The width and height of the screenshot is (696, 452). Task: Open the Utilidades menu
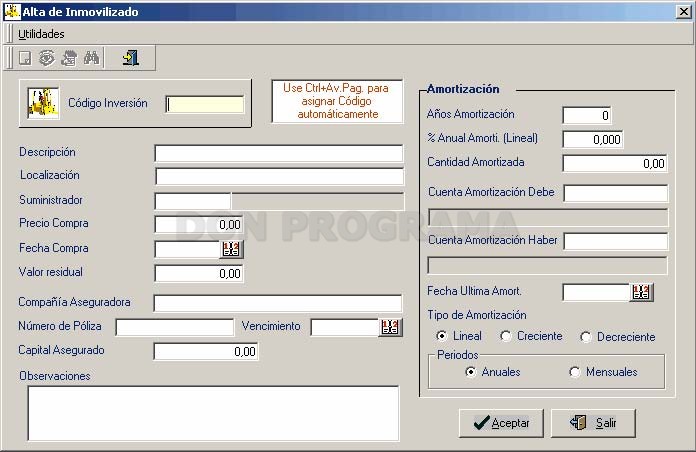(41, 34)
